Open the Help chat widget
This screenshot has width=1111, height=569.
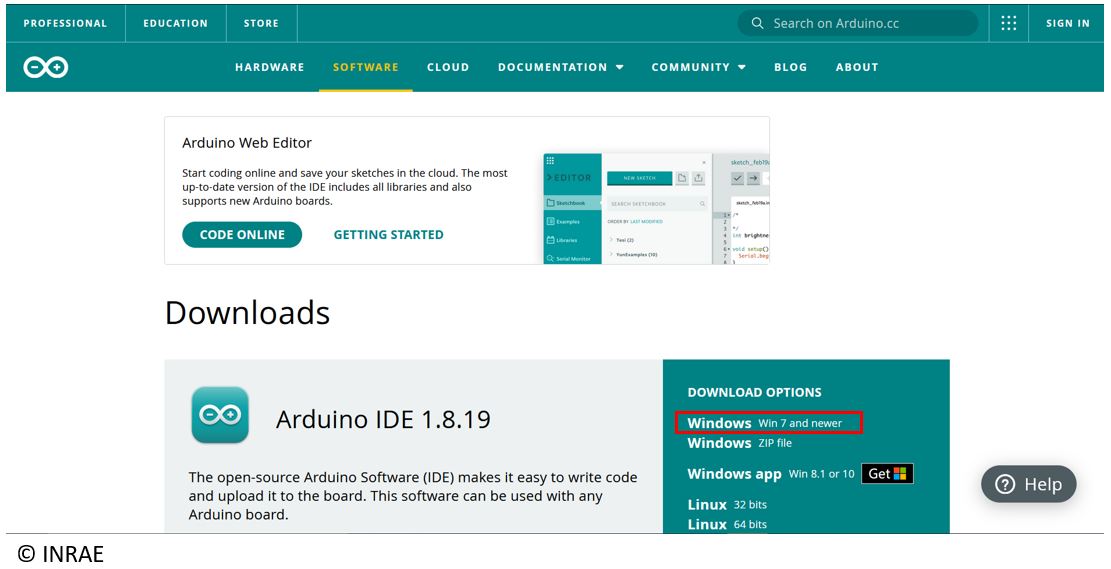tap(1028, 484)
